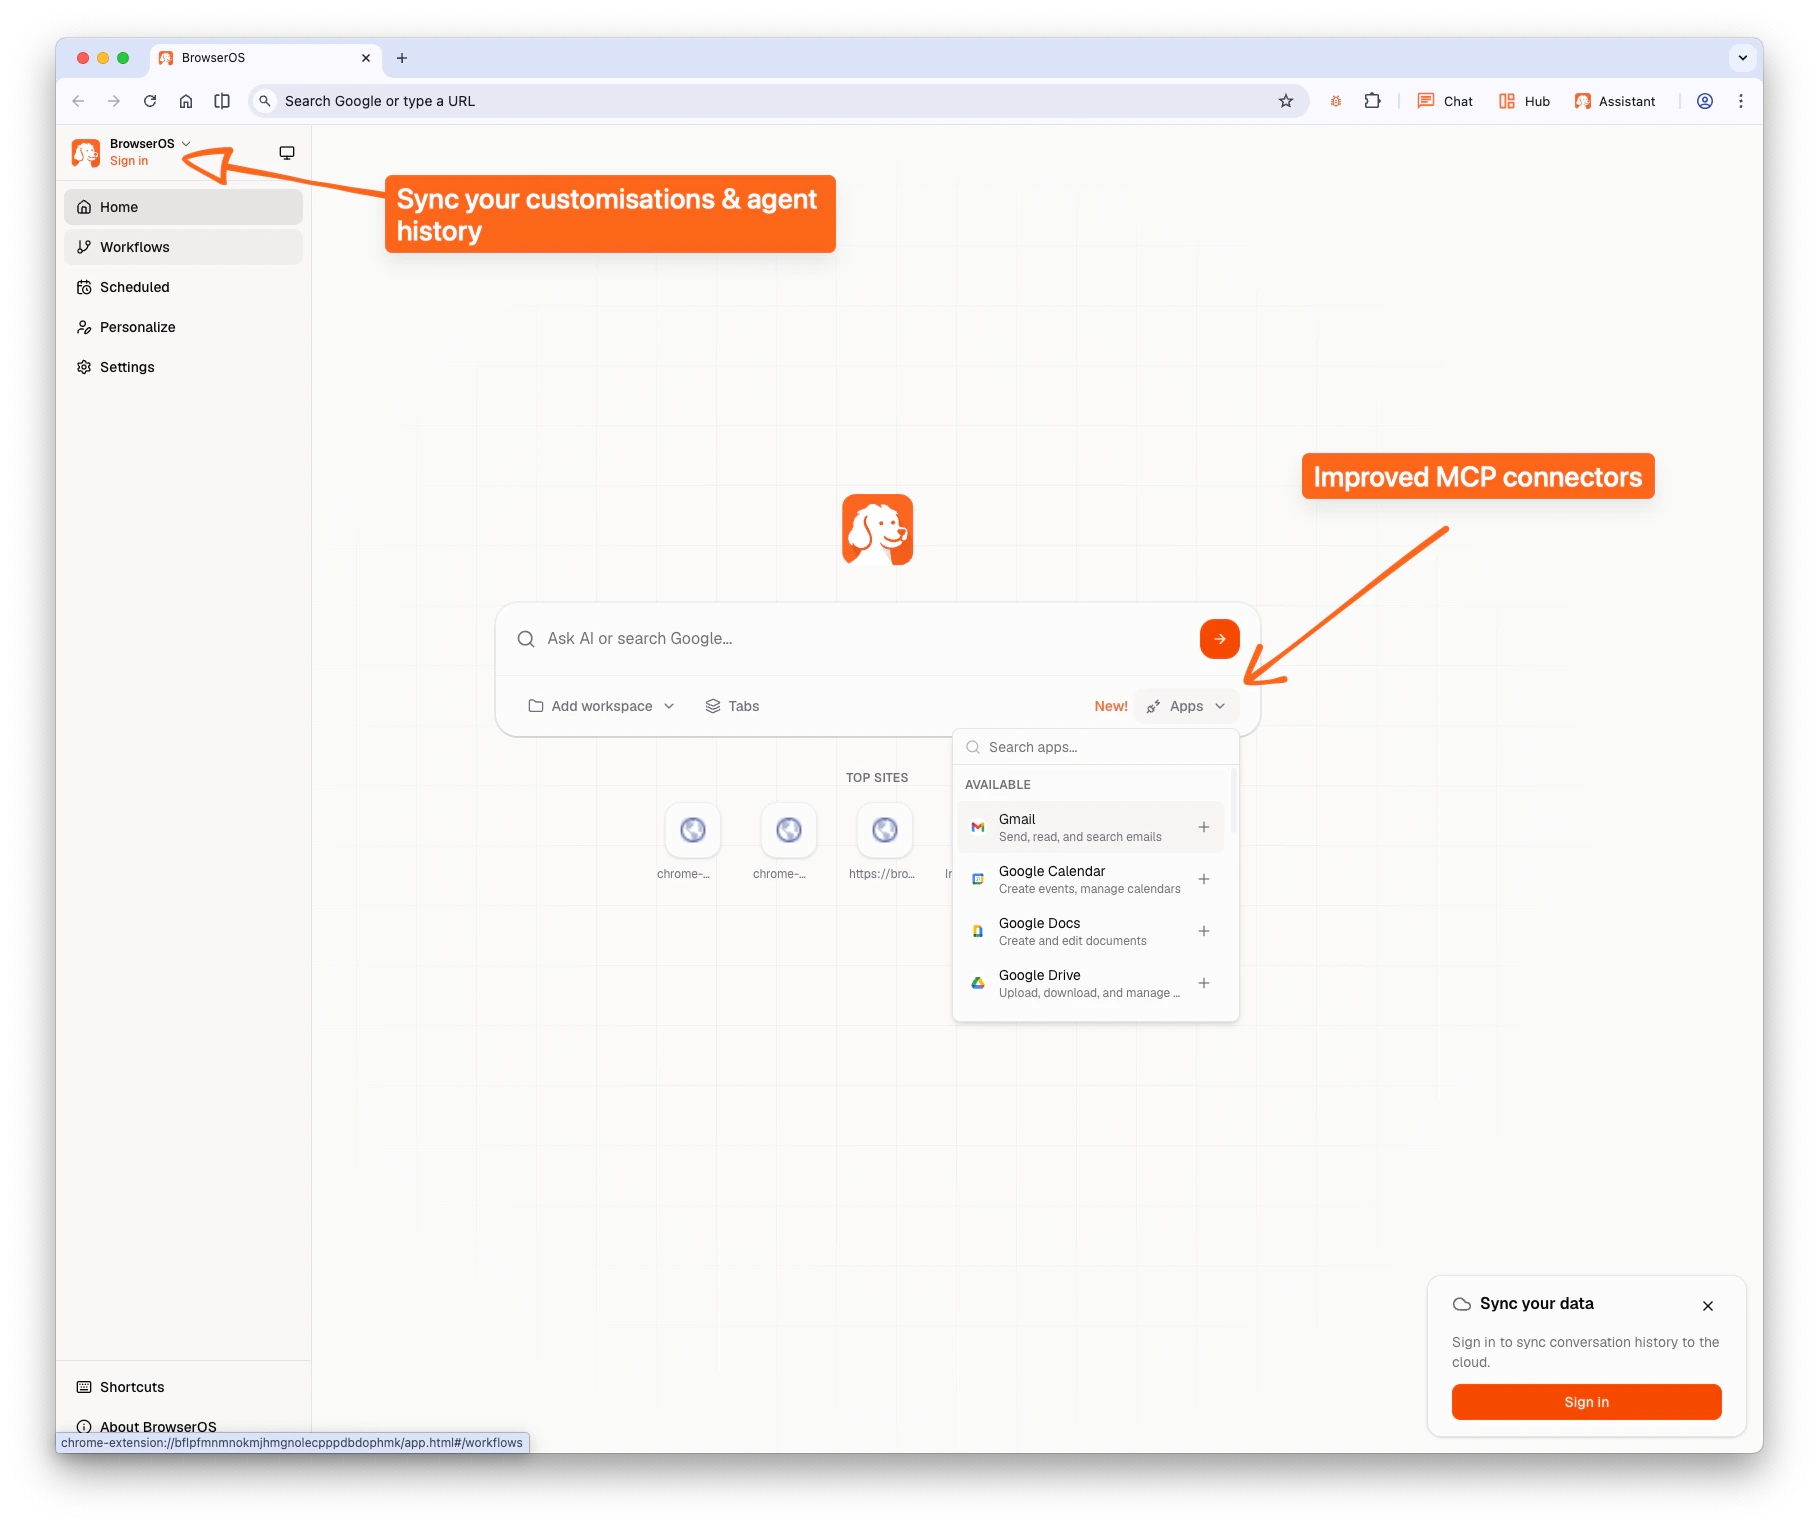Viewport: 1819px width, 1527px height.
Task: Sign in from the Sync your data card
Action: (1585, 1401)
